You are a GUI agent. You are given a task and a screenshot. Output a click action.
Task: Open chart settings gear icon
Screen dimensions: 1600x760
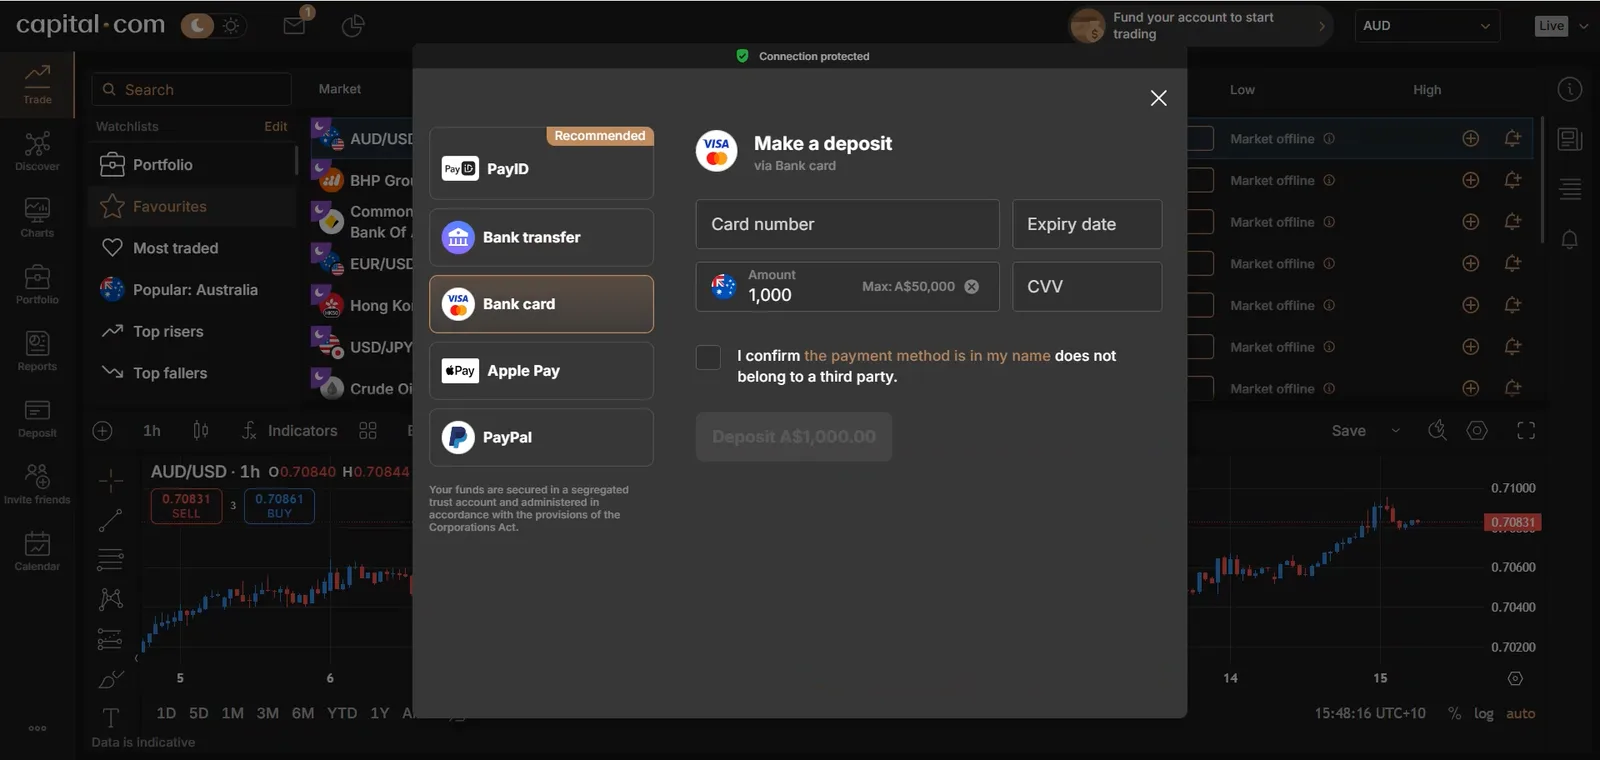click(1477, 431)
